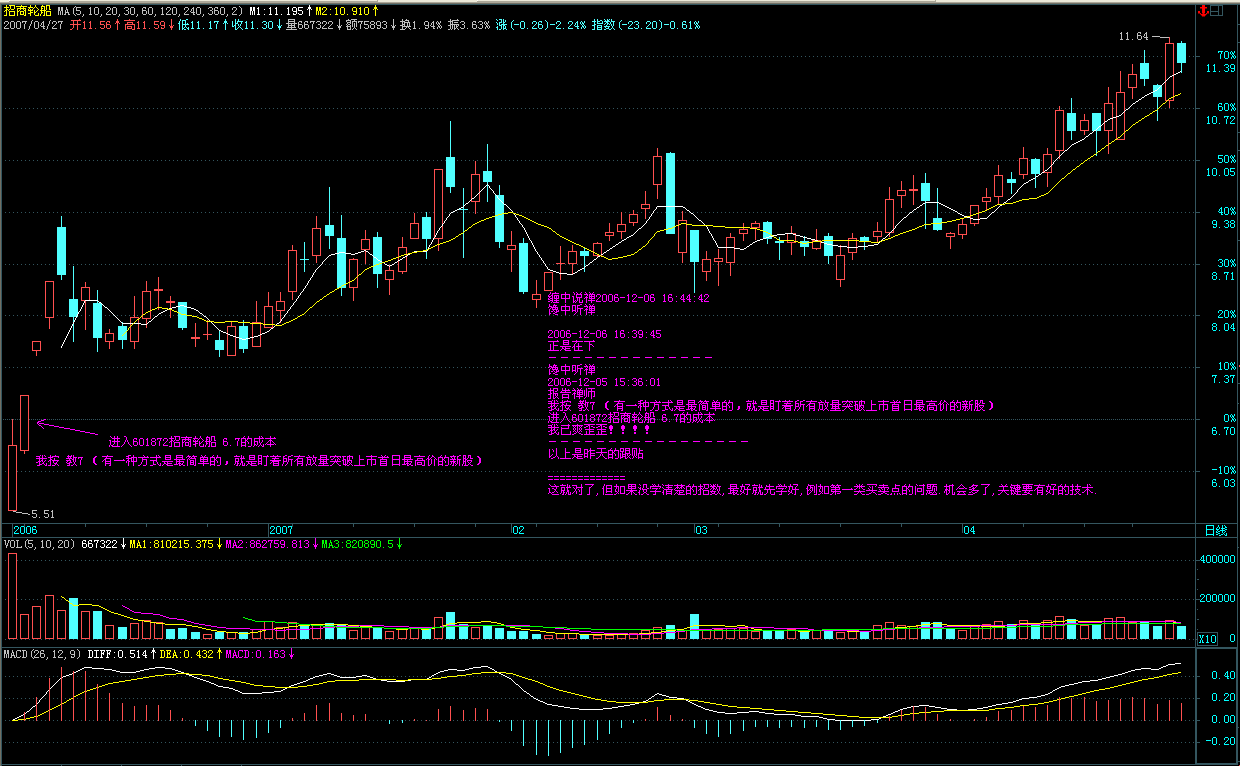
Task: Click the X10 volume scale box
Action: (1207, 638)
